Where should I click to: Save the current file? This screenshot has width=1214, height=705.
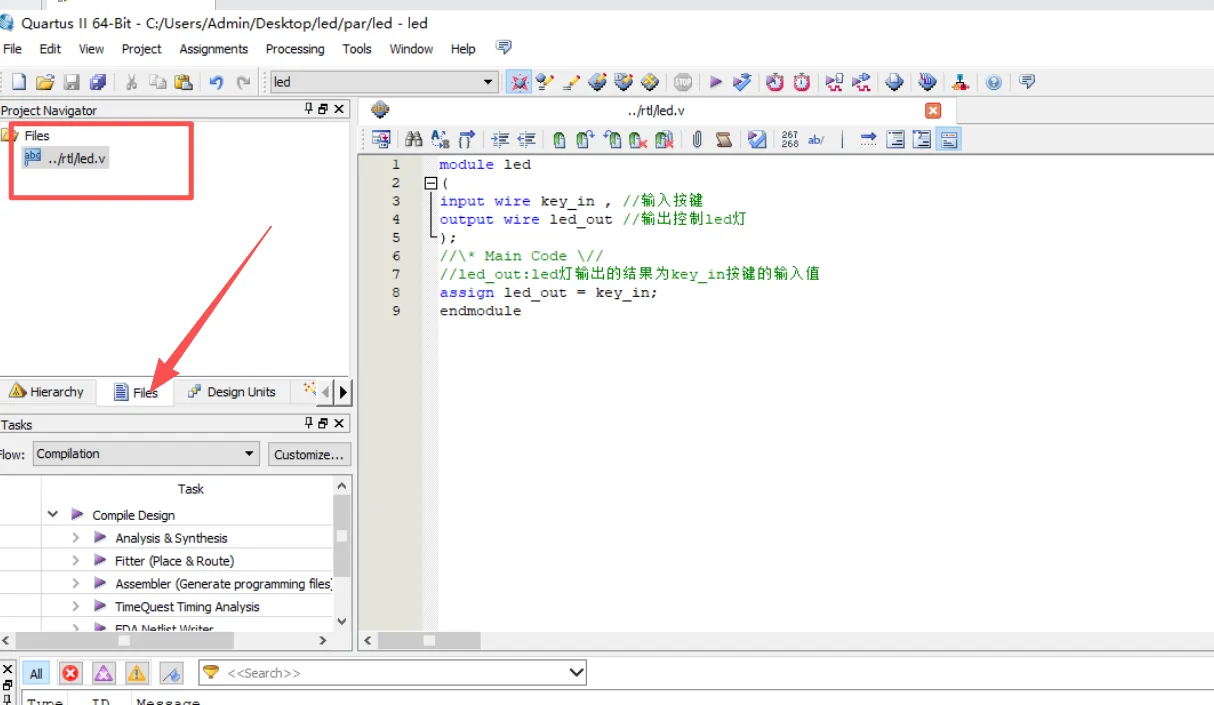71,82
